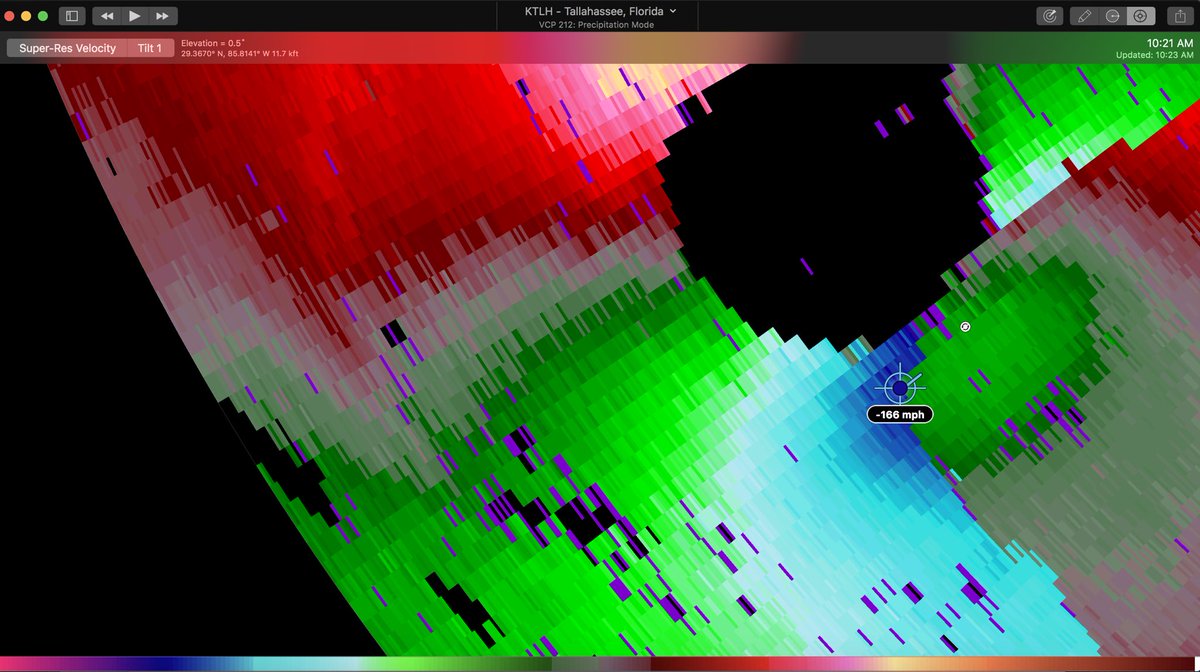Switch annotation mode on with pencil toggle
Screen dimensions: 1200x672
point(1084,16)
